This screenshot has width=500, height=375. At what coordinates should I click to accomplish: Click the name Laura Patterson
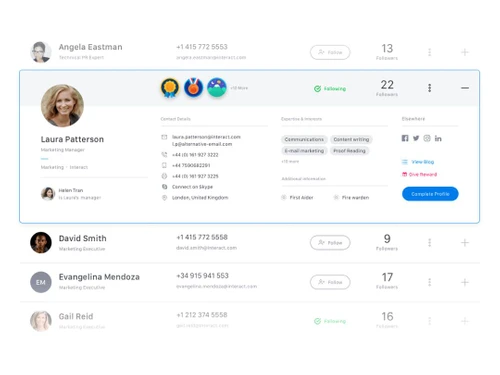click(x=72, y=139)
